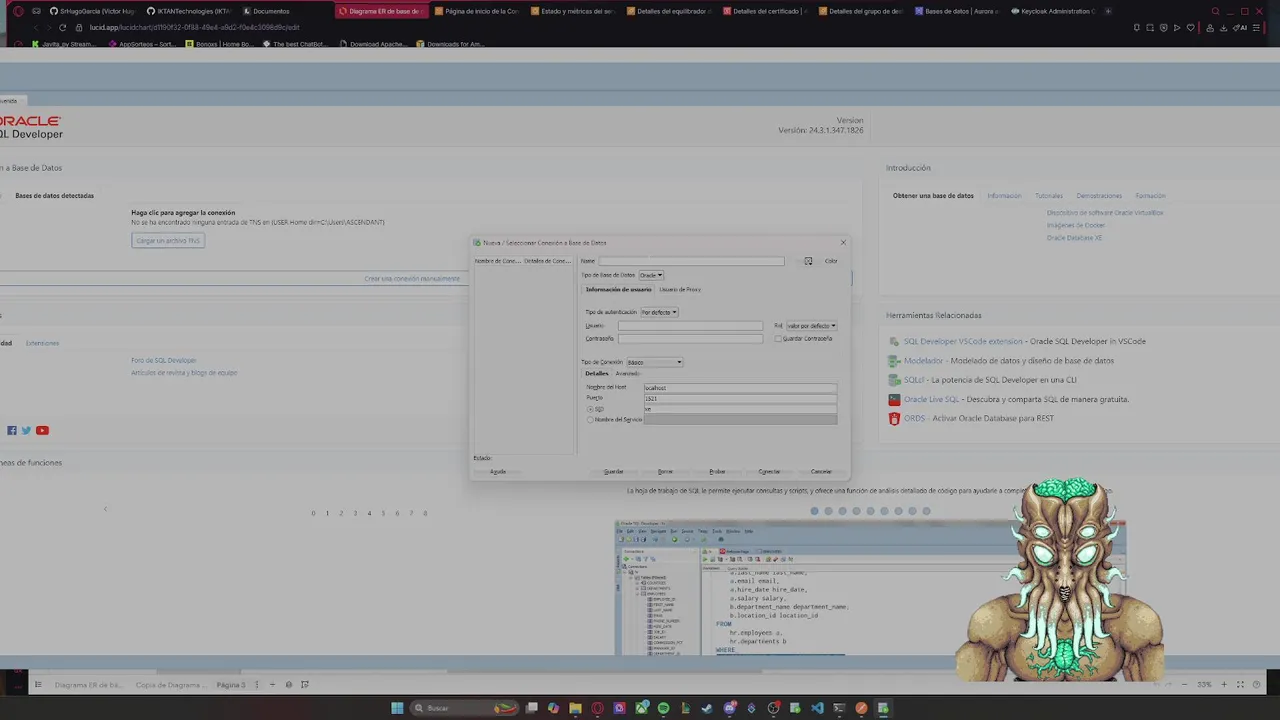Image resolution: width=1280 pixels, height=720 pixels.
Task: Click the Puerto field showing 1521
Action: coord(740,398)
